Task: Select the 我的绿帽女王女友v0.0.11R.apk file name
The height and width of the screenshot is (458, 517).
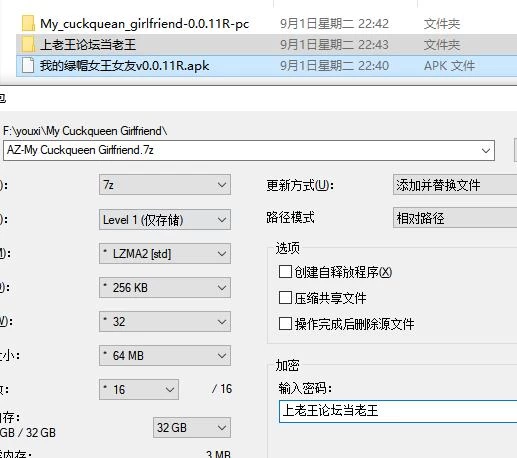Action: coord(125,66)
